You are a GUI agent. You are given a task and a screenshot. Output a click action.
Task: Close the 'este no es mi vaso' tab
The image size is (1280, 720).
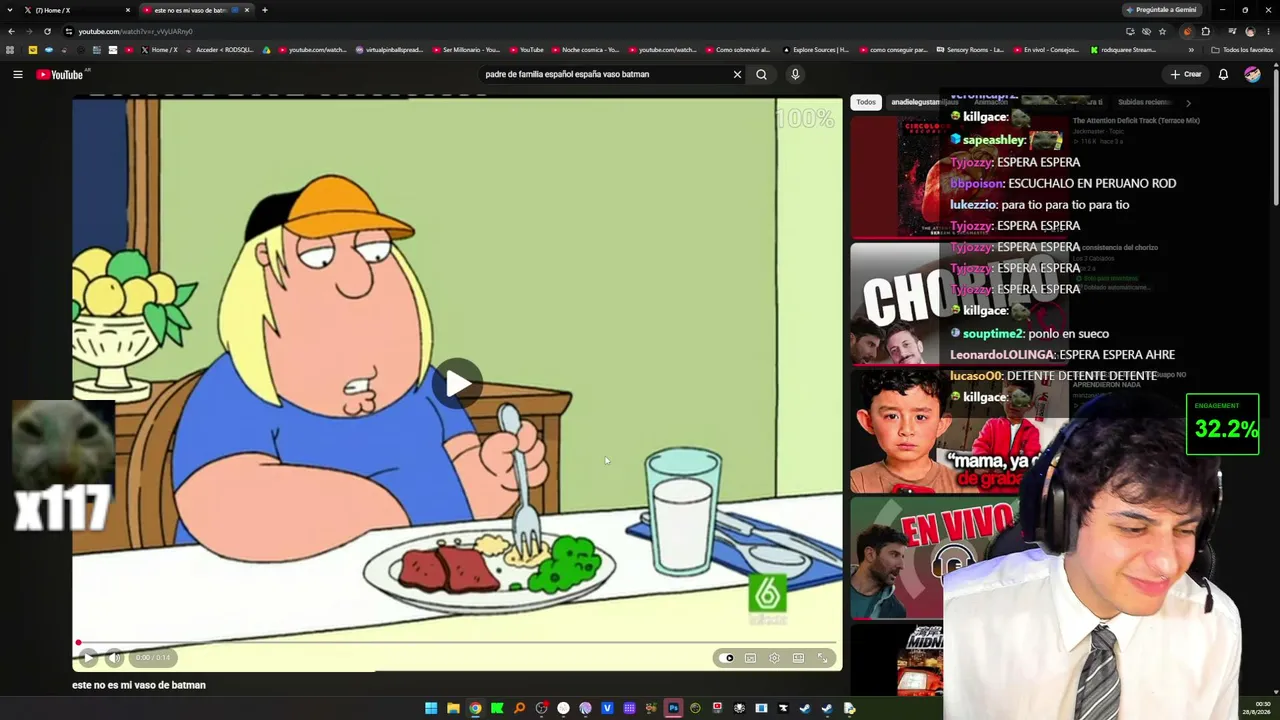(247, 10)
